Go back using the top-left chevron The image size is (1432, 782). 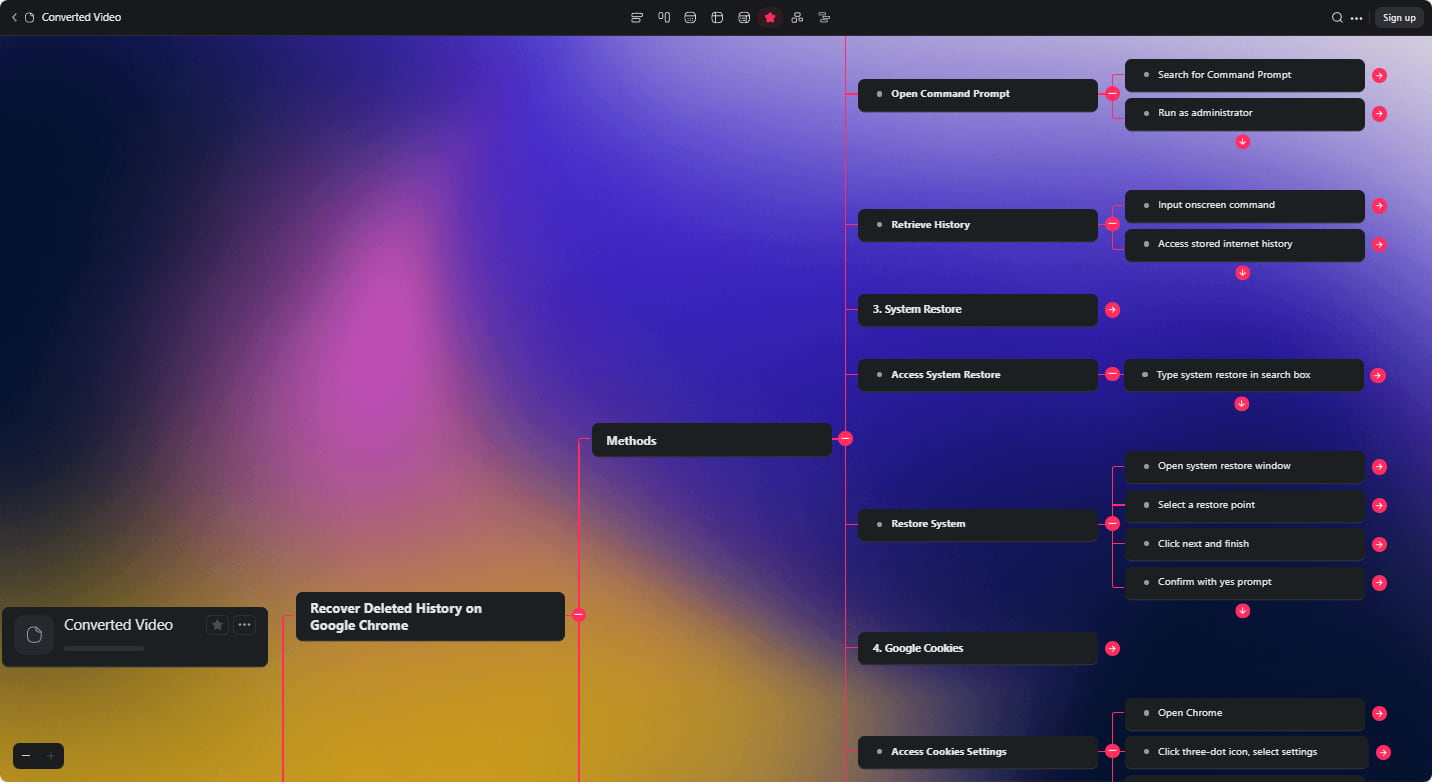(14, 17)
